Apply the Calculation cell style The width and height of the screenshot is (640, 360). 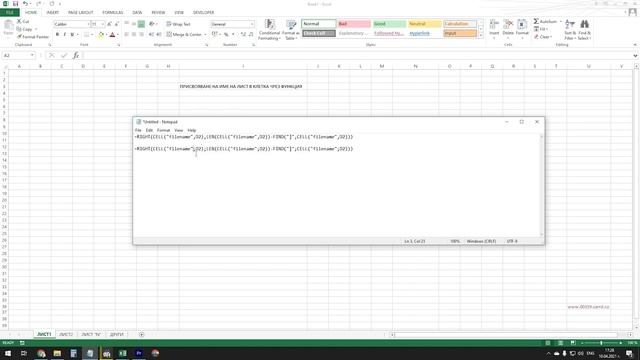coord(460,24)
